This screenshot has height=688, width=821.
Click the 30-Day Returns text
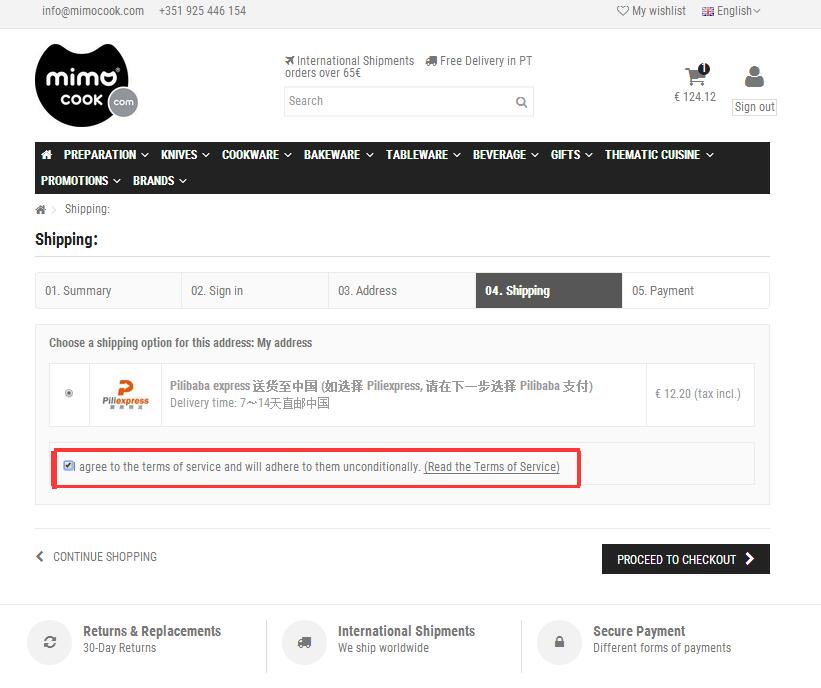click(119, 648)
